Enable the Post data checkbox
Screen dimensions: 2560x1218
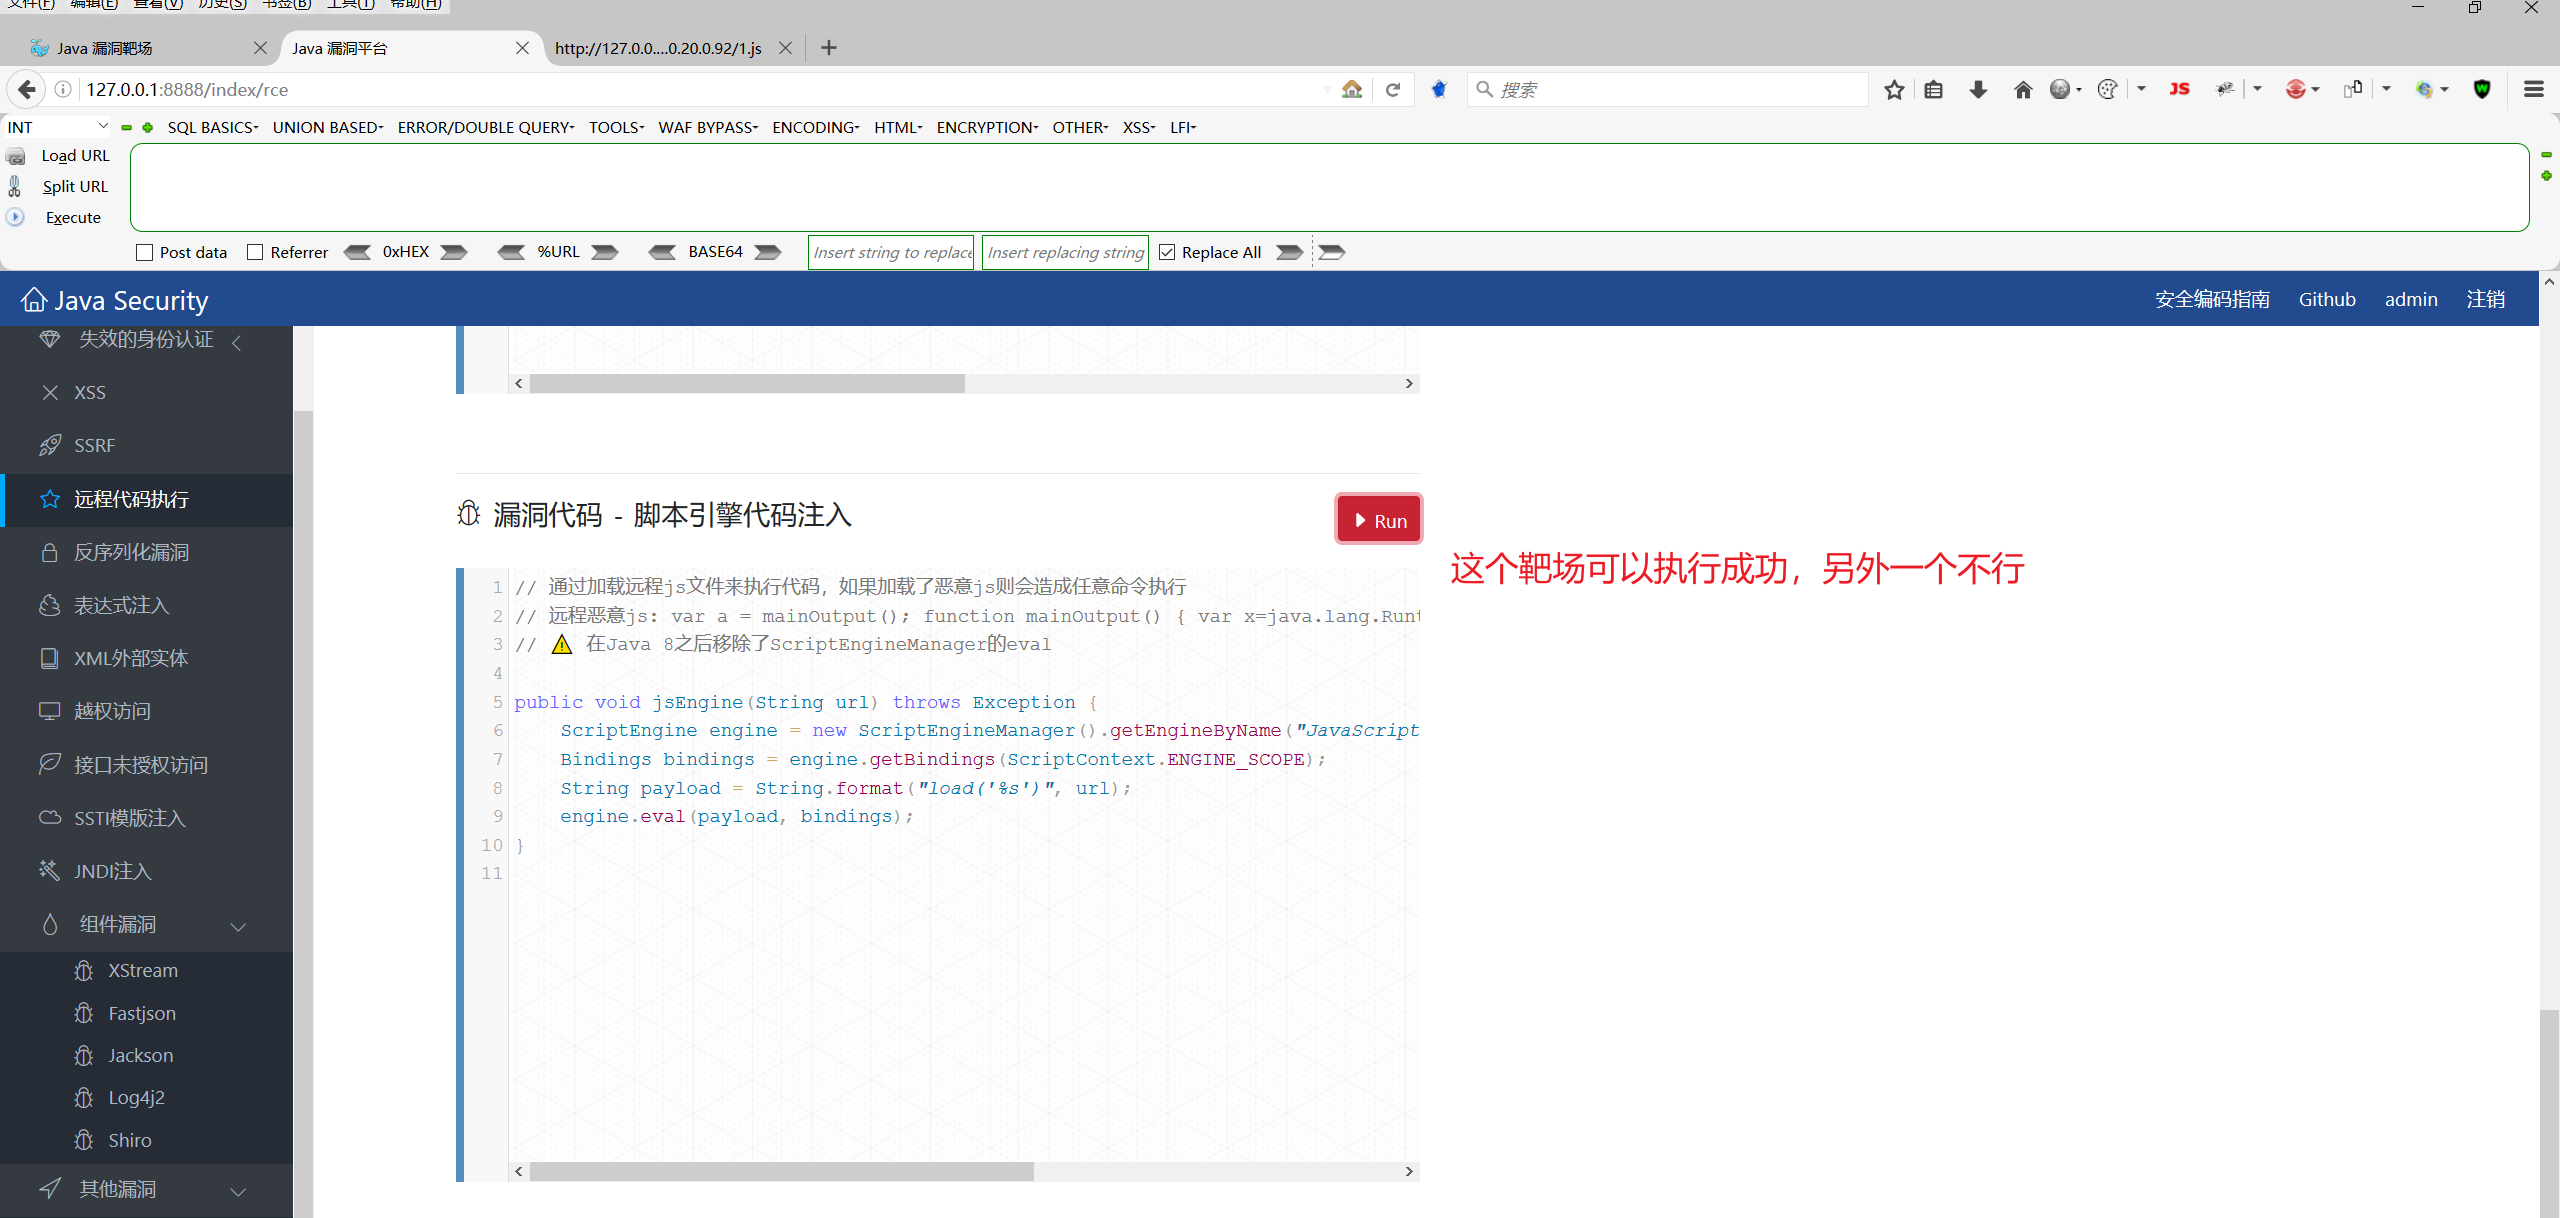pyautogui.click(x=145, y=252)
